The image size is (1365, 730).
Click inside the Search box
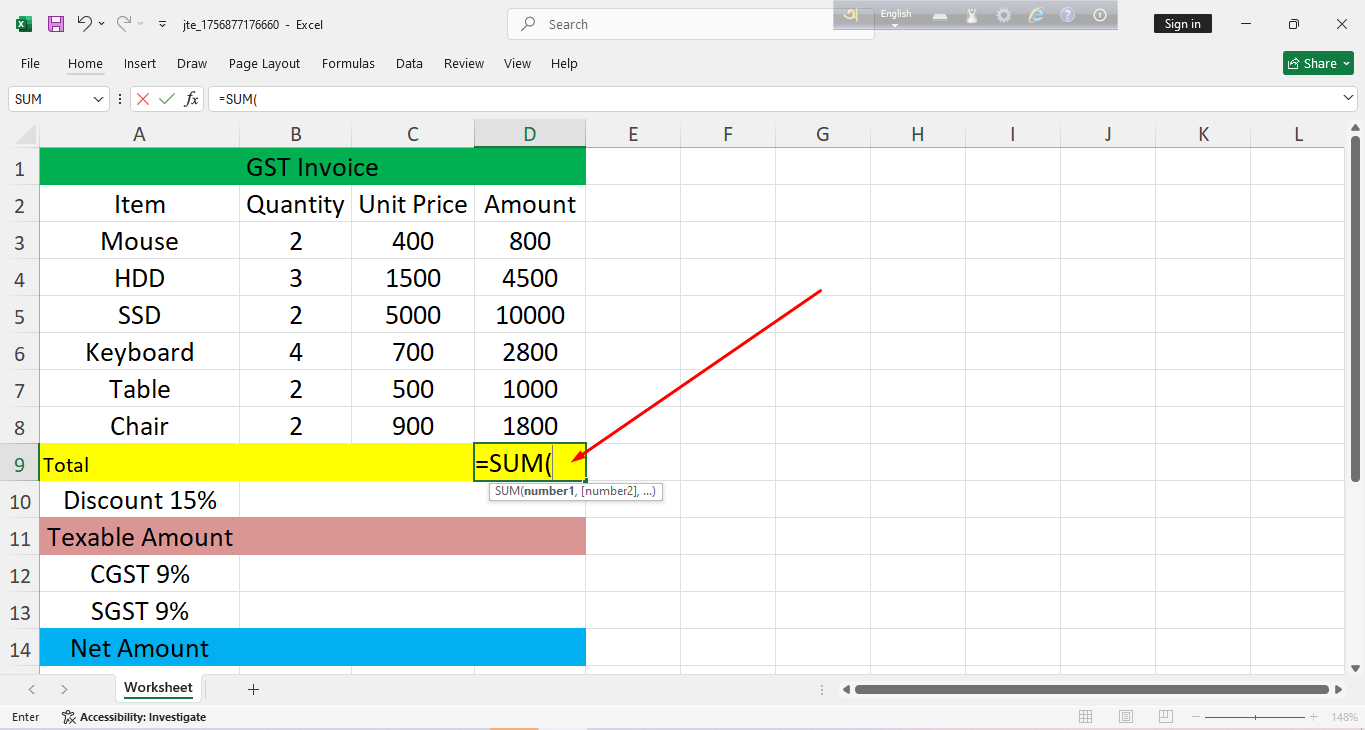[690, 24]
